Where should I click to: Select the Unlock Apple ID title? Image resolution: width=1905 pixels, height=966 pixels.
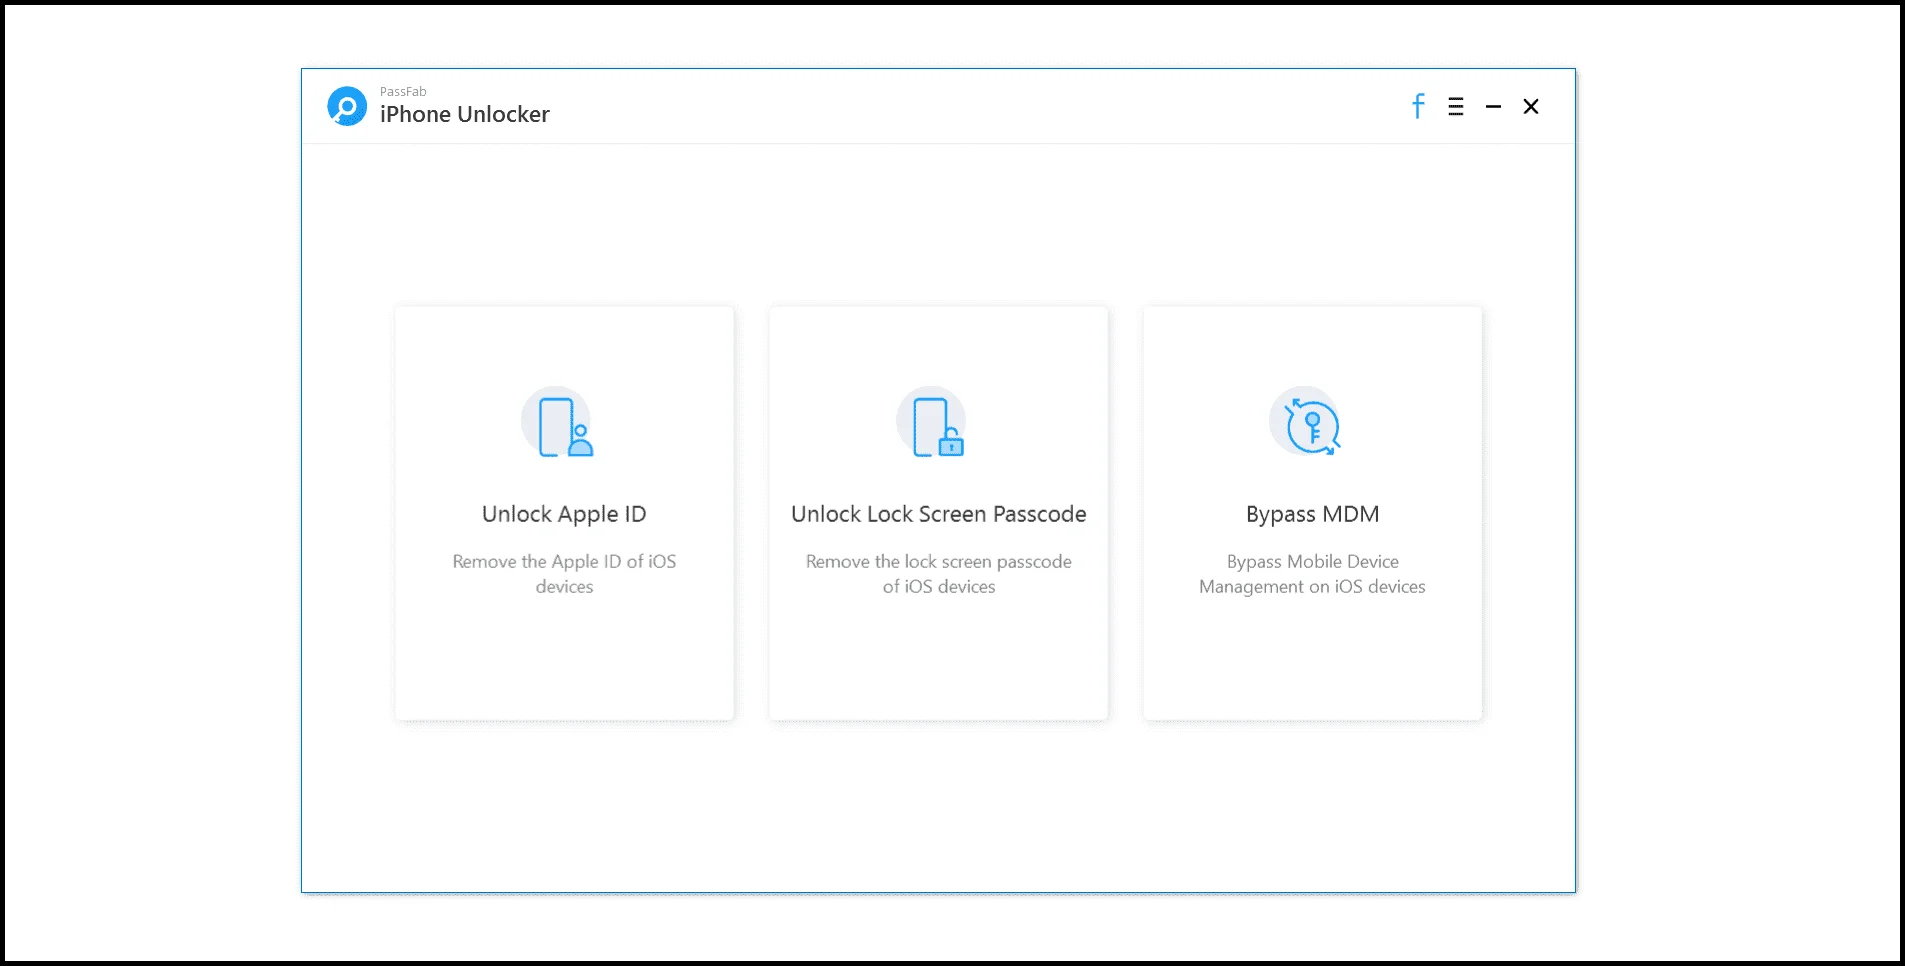(564, 514)
